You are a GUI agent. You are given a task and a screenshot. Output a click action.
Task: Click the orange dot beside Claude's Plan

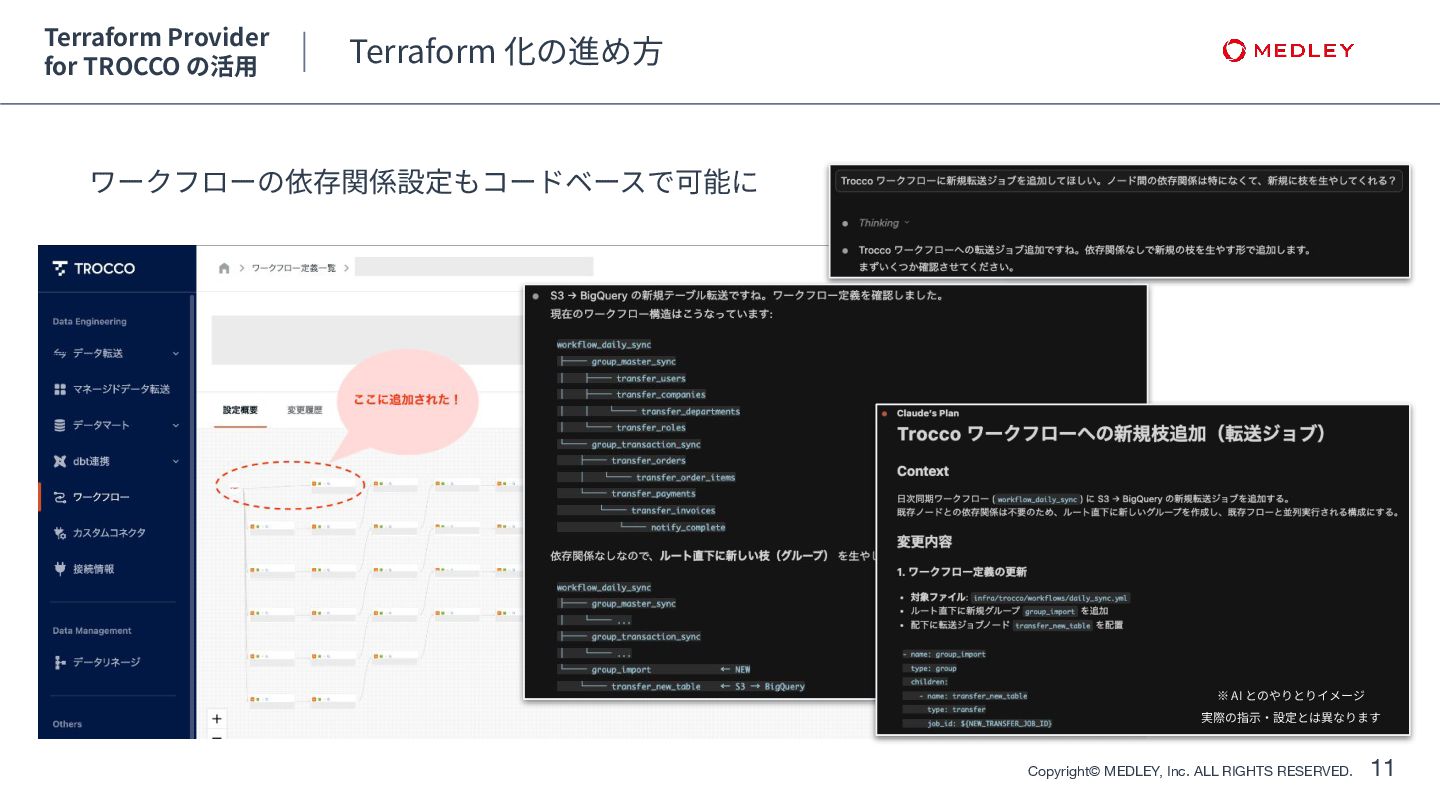pyautogui.click(x=884, y=413)
